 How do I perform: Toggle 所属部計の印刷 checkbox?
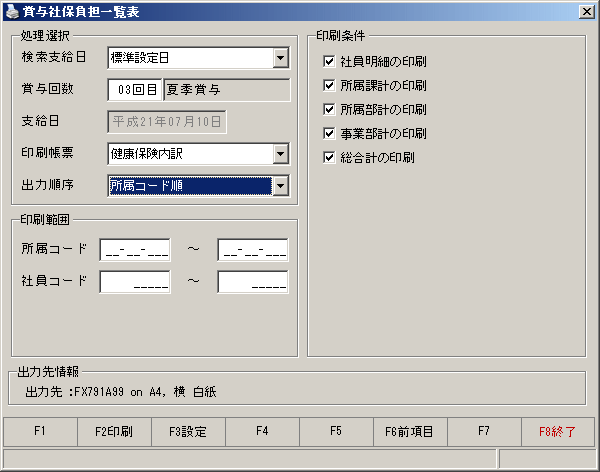329,109
